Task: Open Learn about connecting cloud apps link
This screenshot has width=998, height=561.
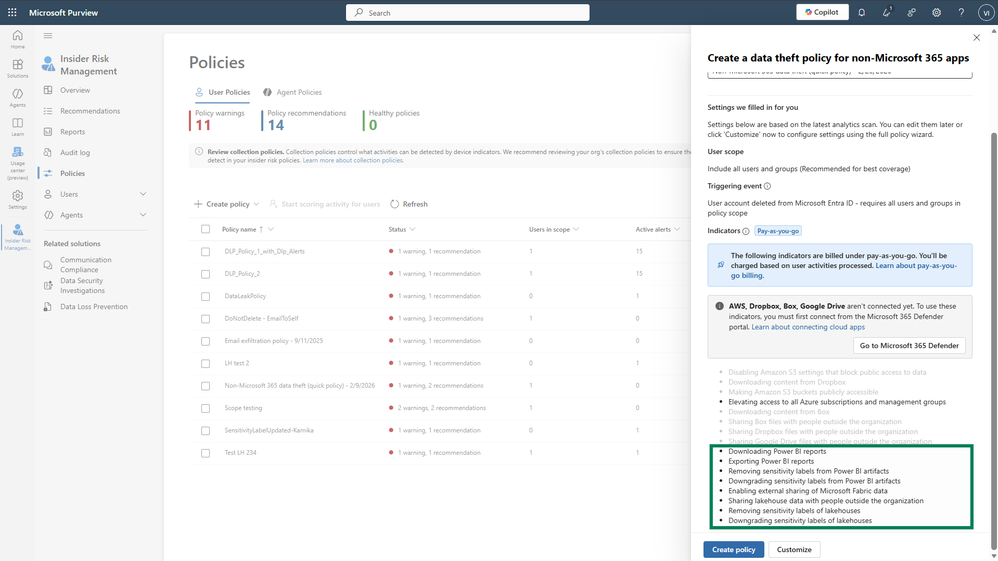Action: 808,327
